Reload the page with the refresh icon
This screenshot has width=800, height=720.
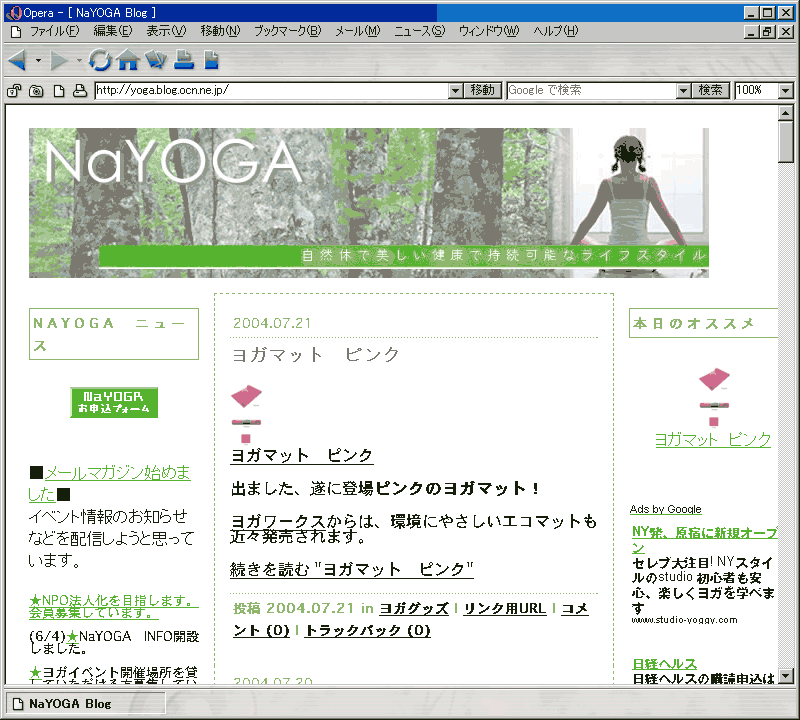[x=99, y=60]
